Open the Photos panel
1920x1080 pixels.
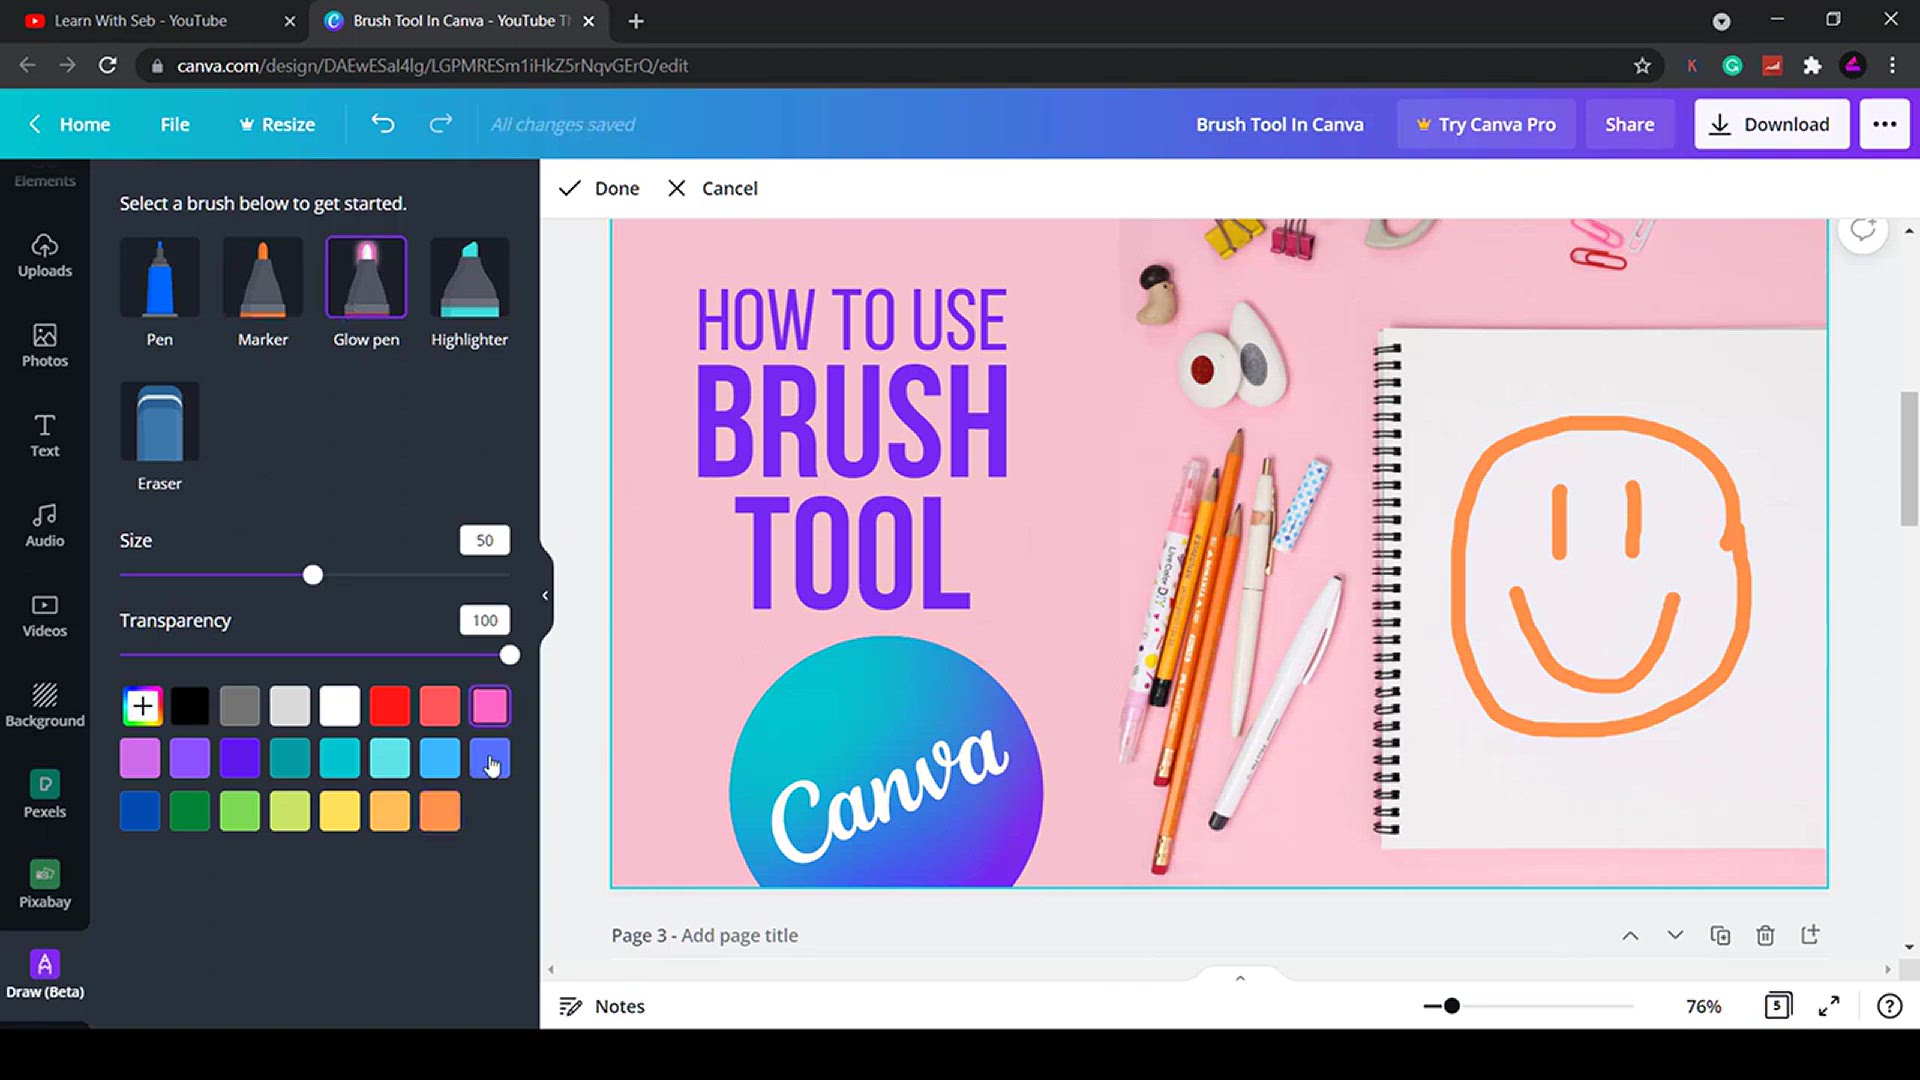coord(45,345)
